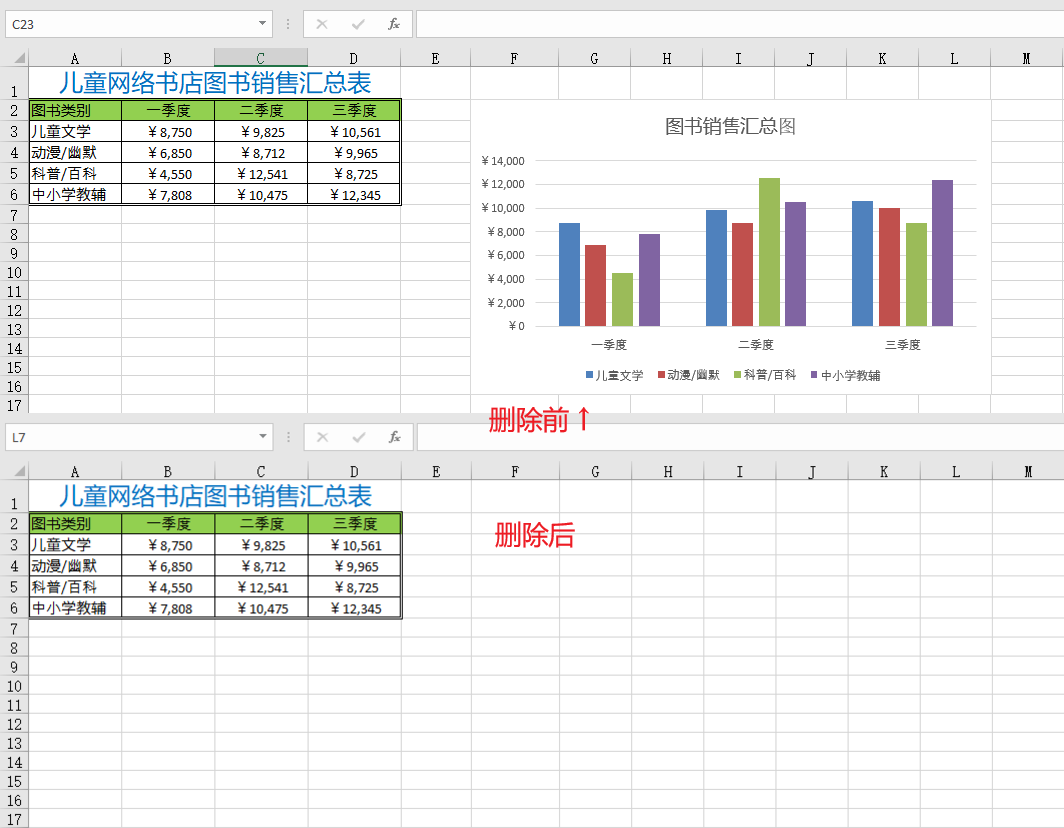The width and height of the screenshot is (1064, 828).
Task: Click the fx icon in the lower formula bar
Action: click(394, 437)
